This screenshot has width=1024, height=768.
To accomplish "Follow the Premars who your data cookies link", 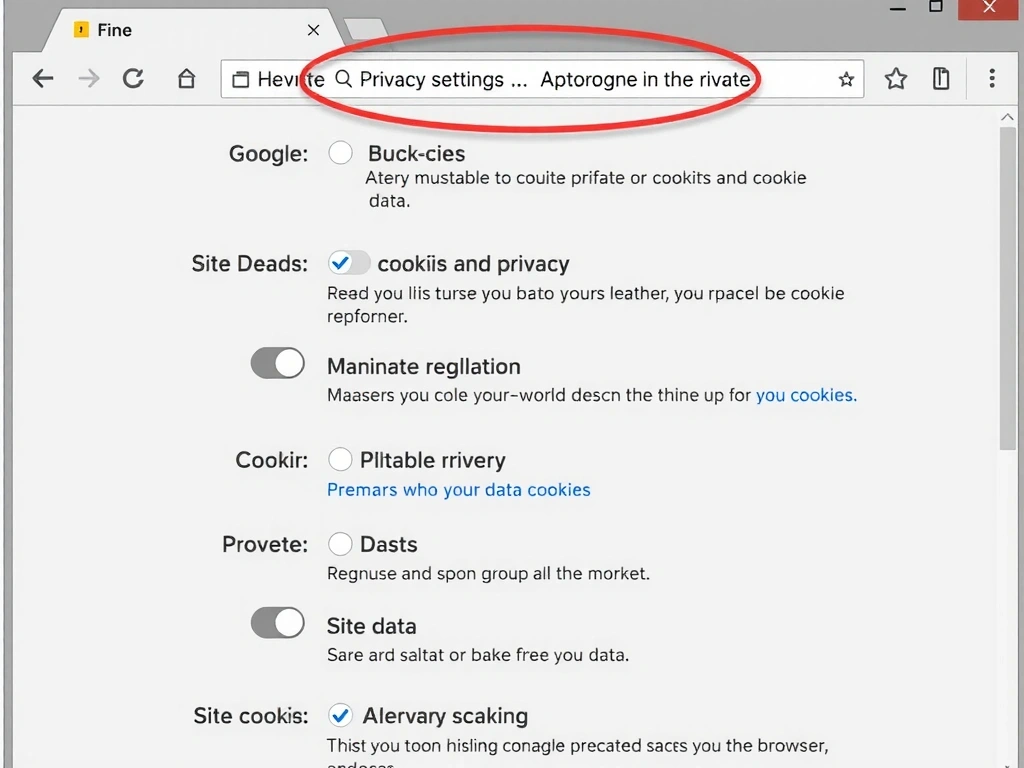I will tap(458, 490).
